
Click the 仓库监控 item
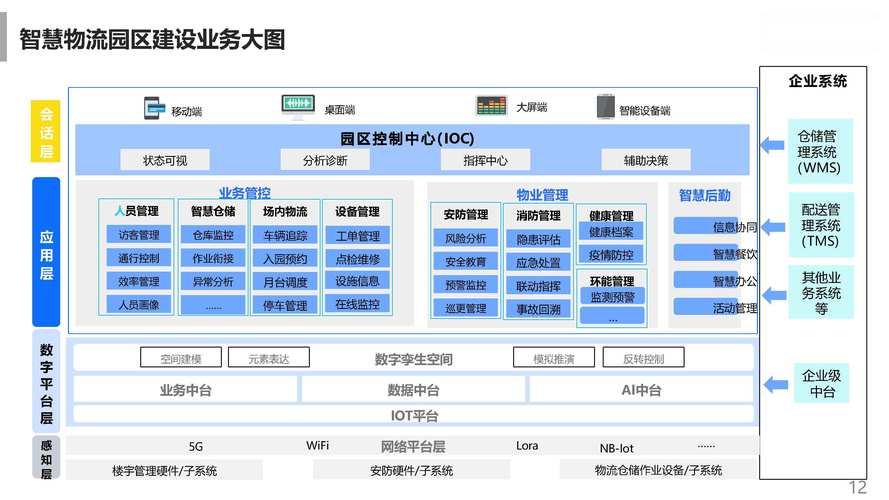213,235
